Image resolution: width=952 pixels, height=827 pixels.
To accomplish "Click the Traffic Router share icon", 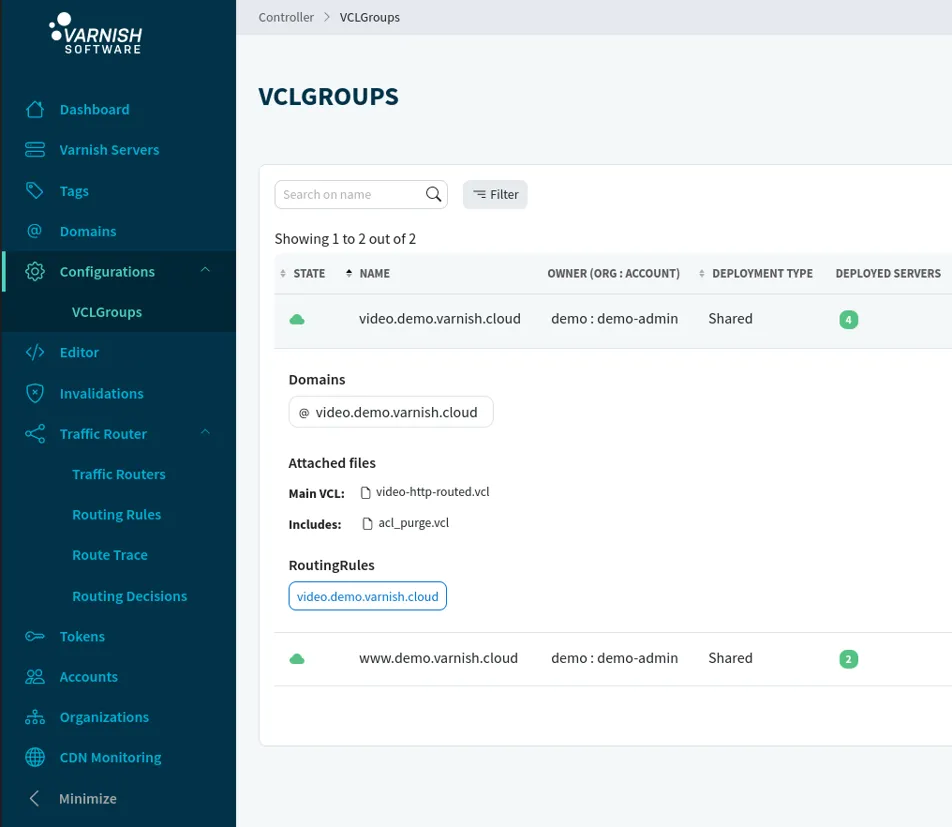I will [x=35, y=434].
